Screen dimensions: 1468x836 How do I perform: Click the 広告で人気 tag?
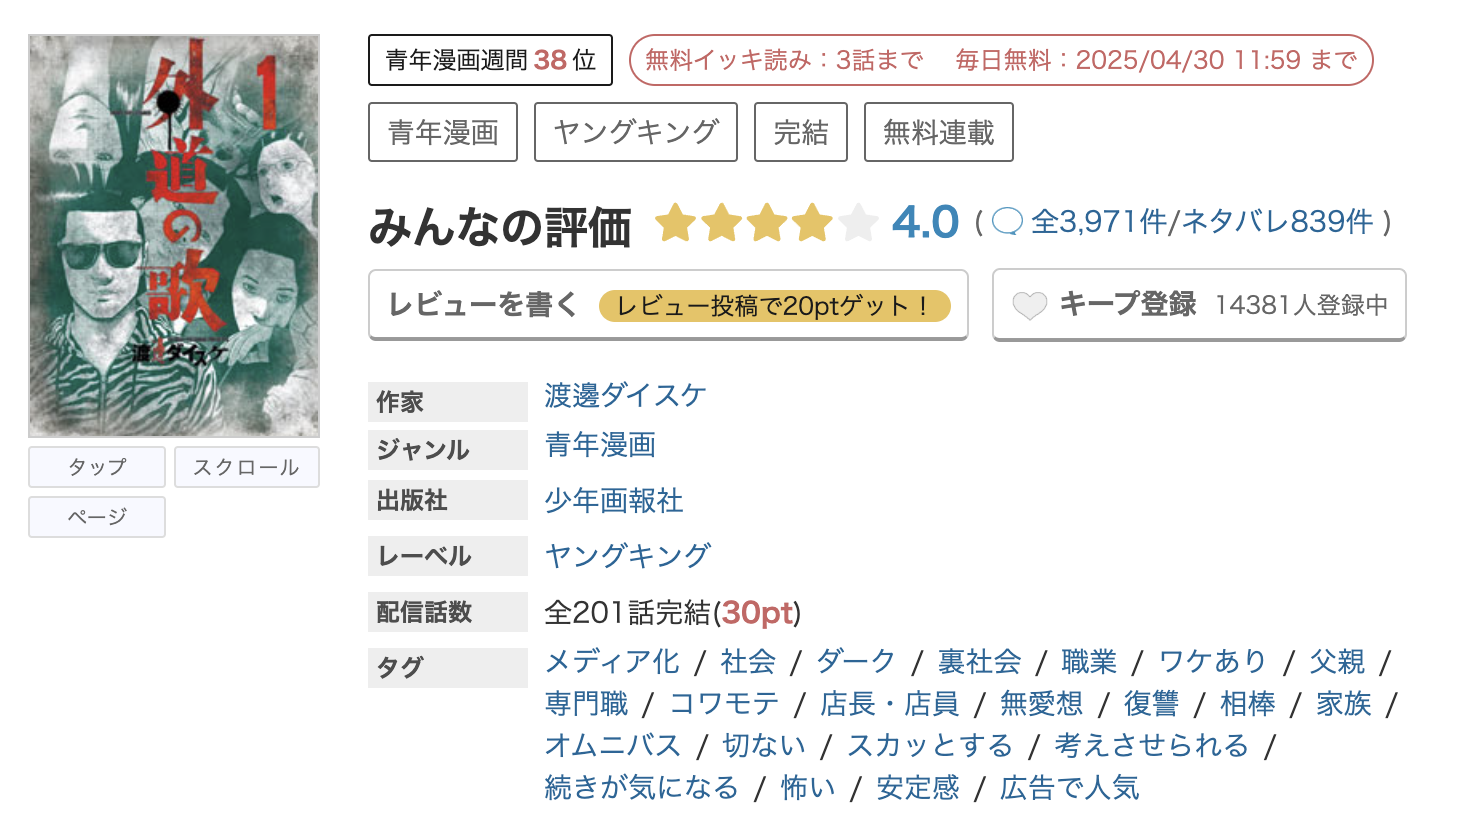click(1067, 787)
